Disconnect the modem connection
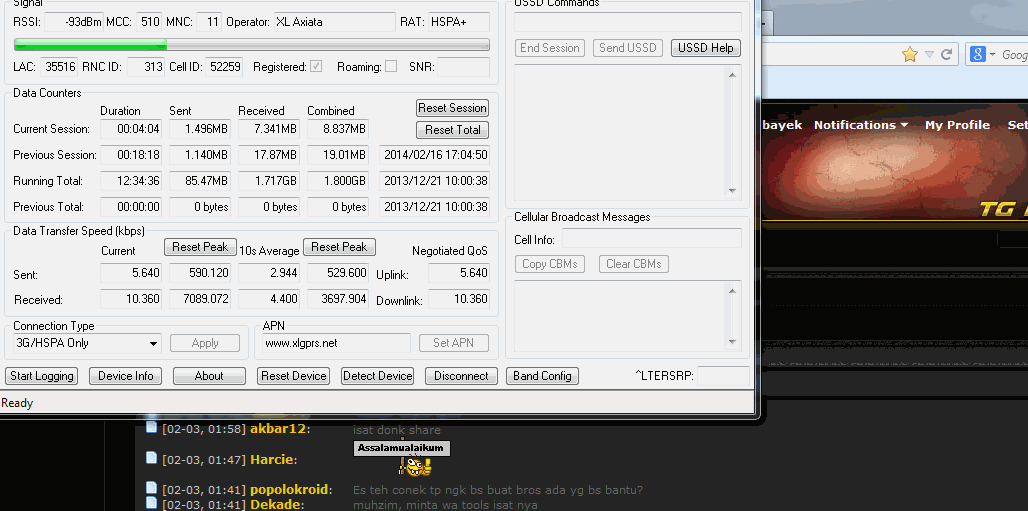1028x511 pixels. click(461, 376)
